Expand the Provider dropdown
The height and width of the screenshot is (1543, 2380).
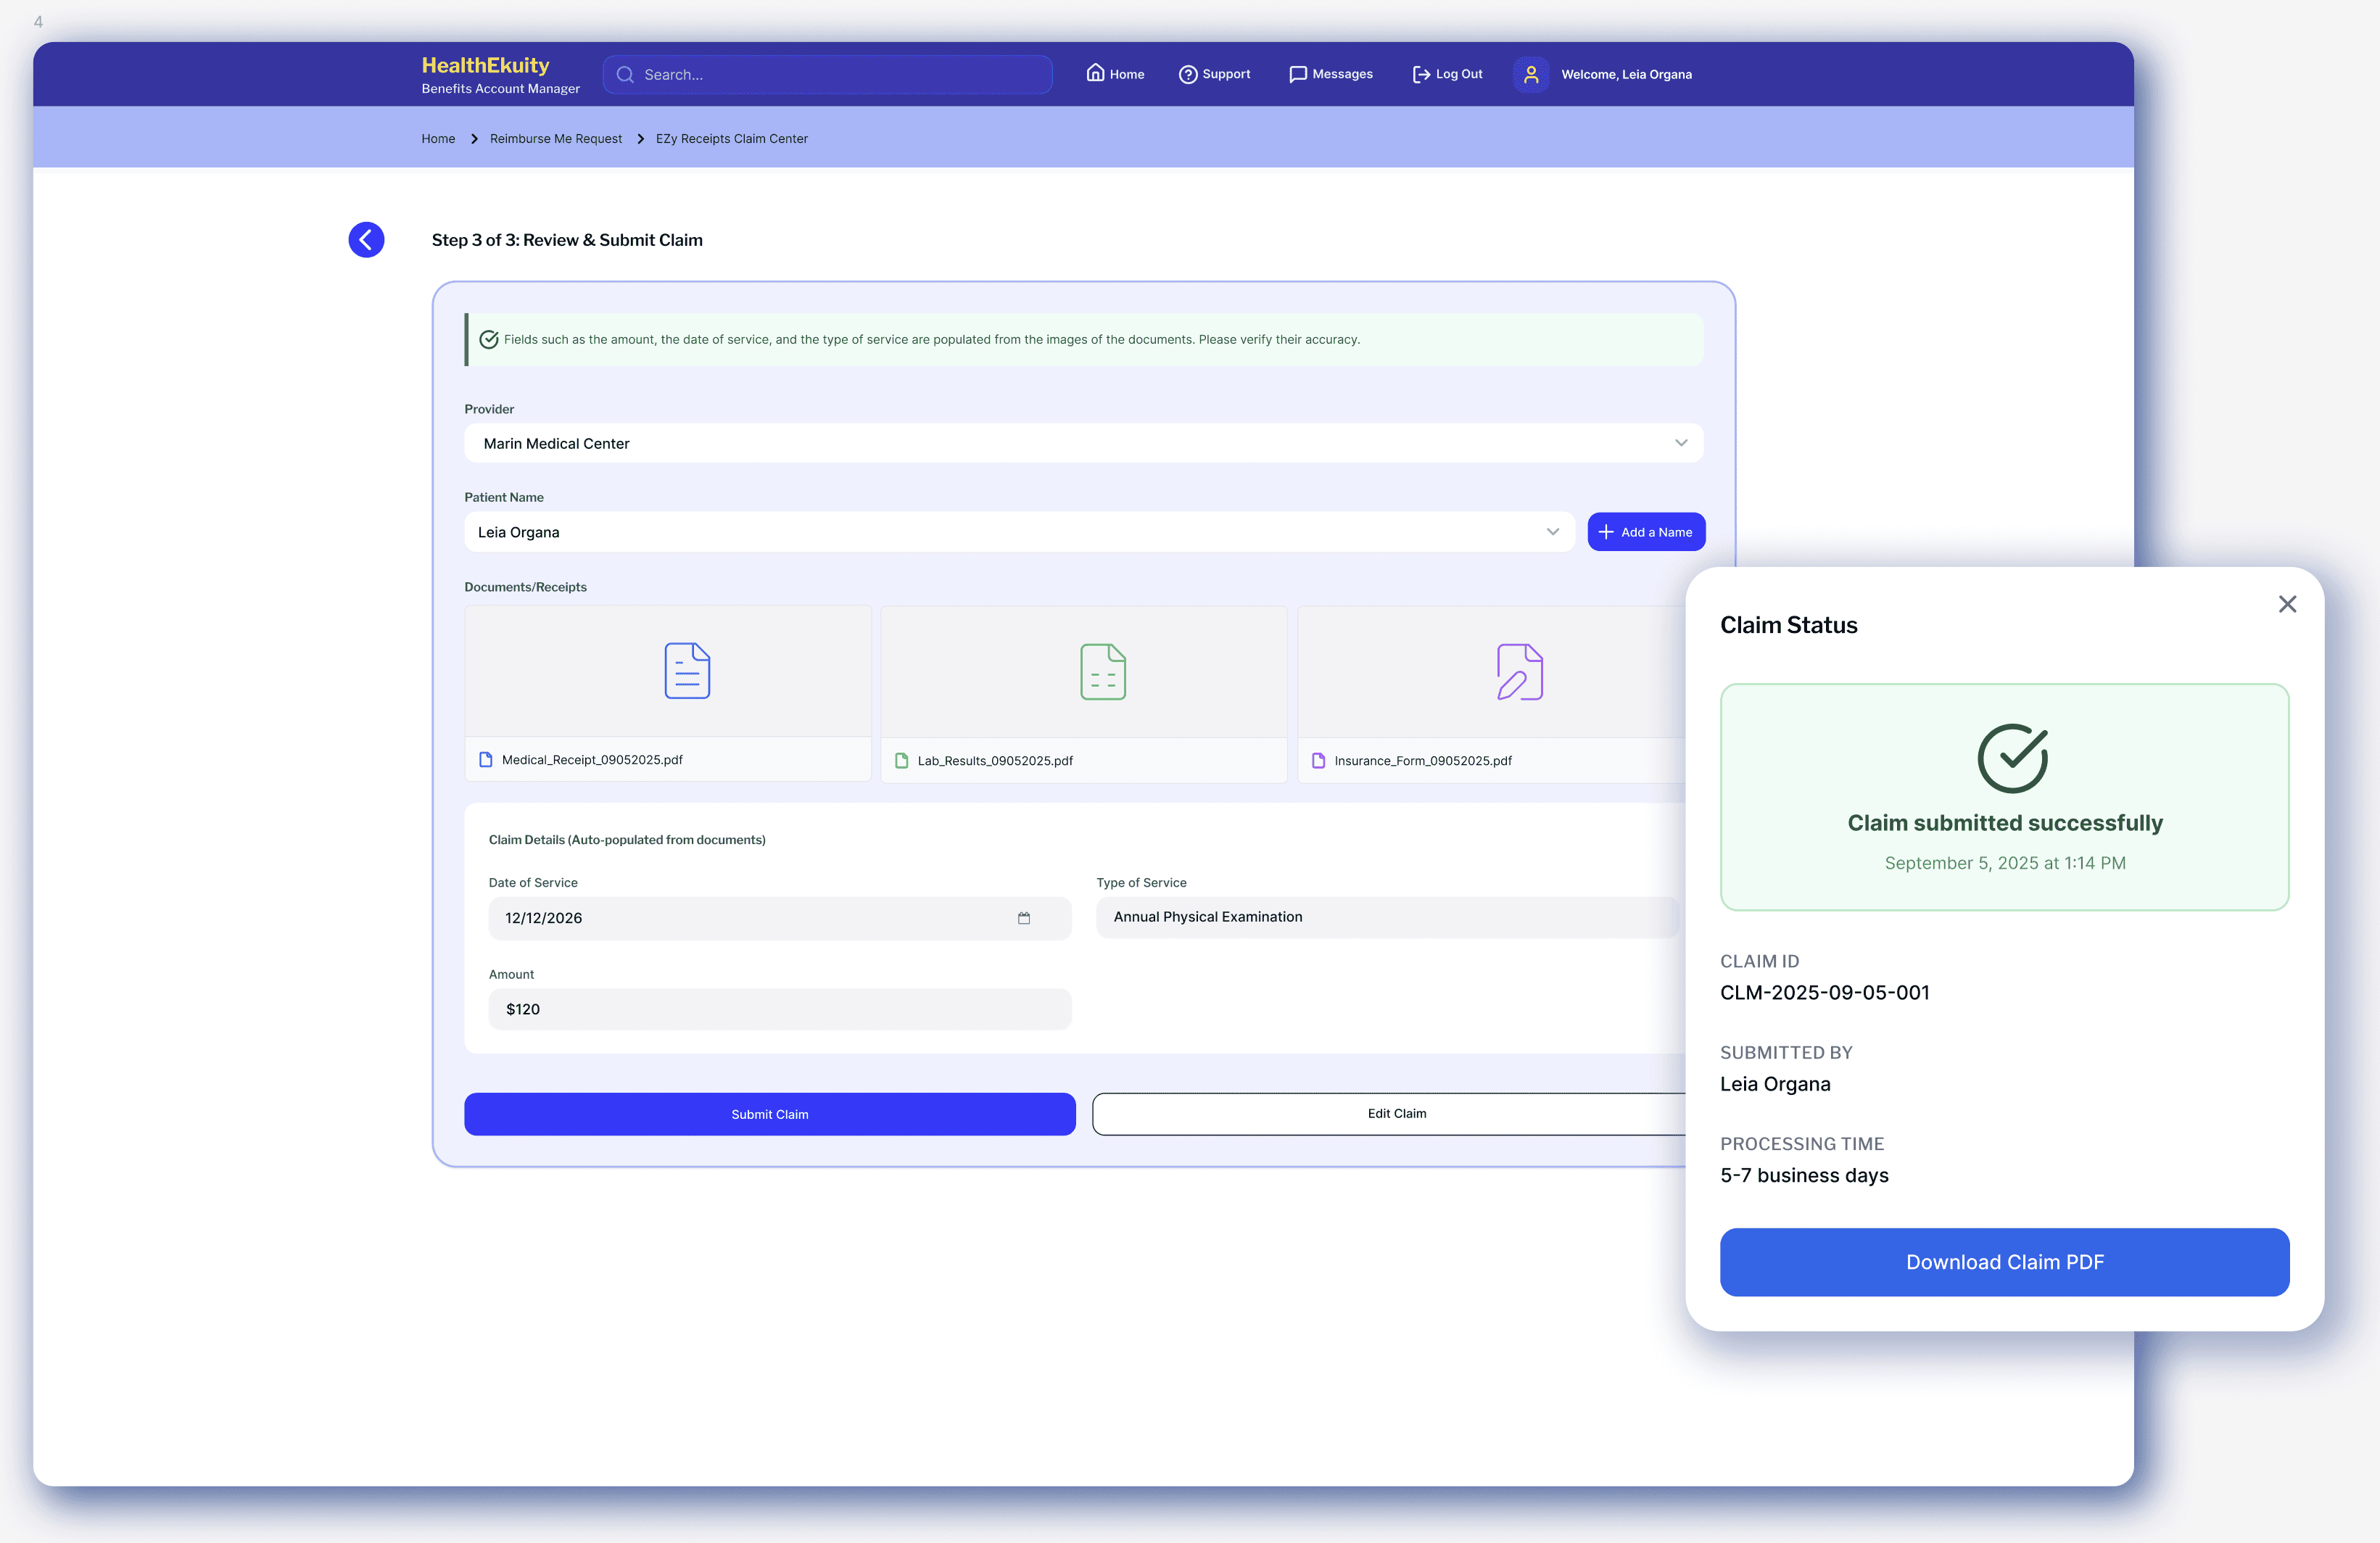(1680, 443)
